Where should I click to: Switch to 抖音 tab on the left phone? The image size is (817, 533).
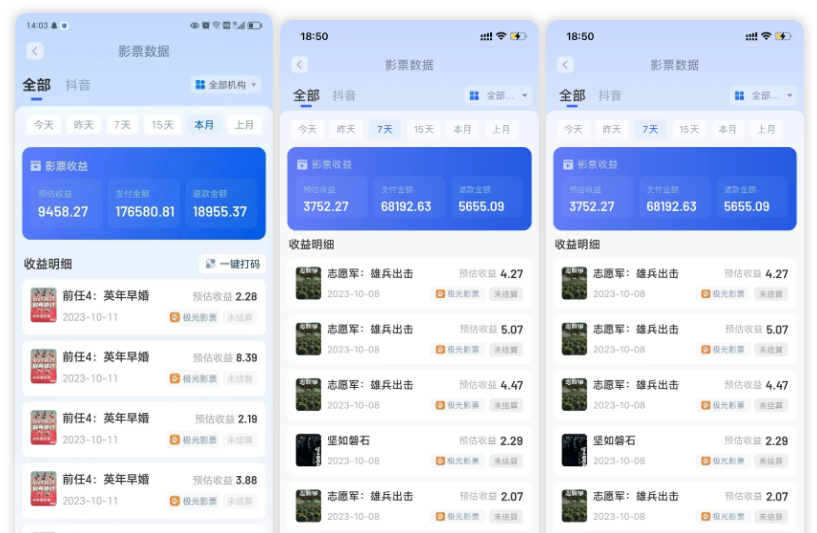pyautogui.click(x=78, y=85)
